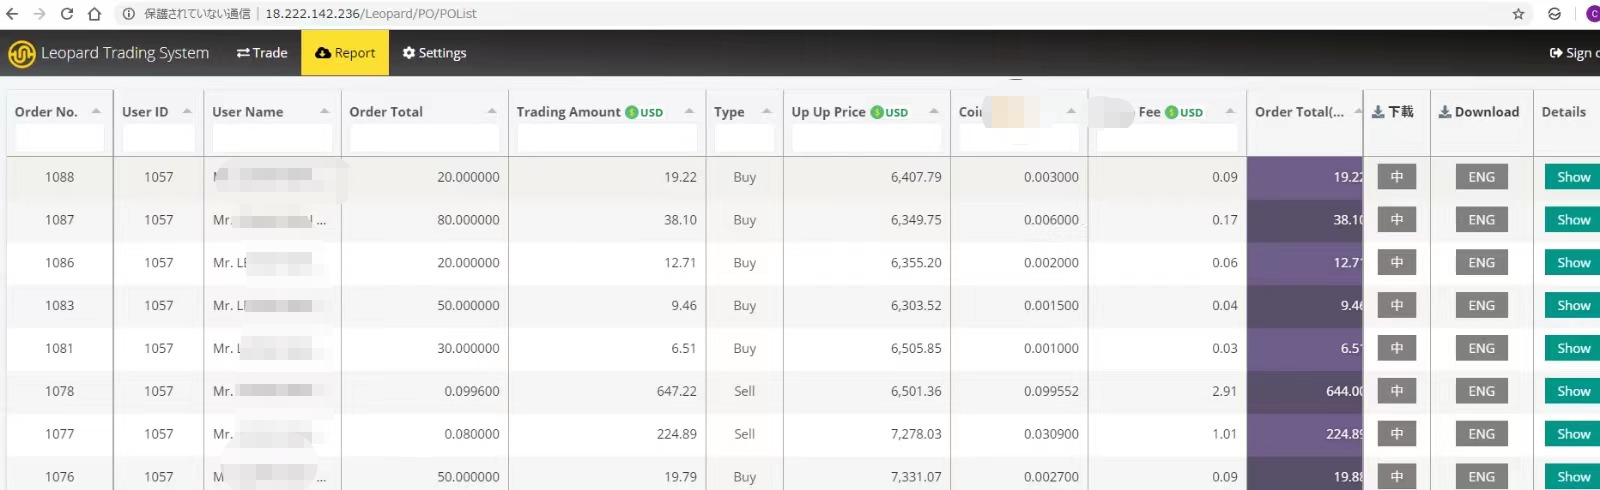Click the Details column header

point(1563,112)
